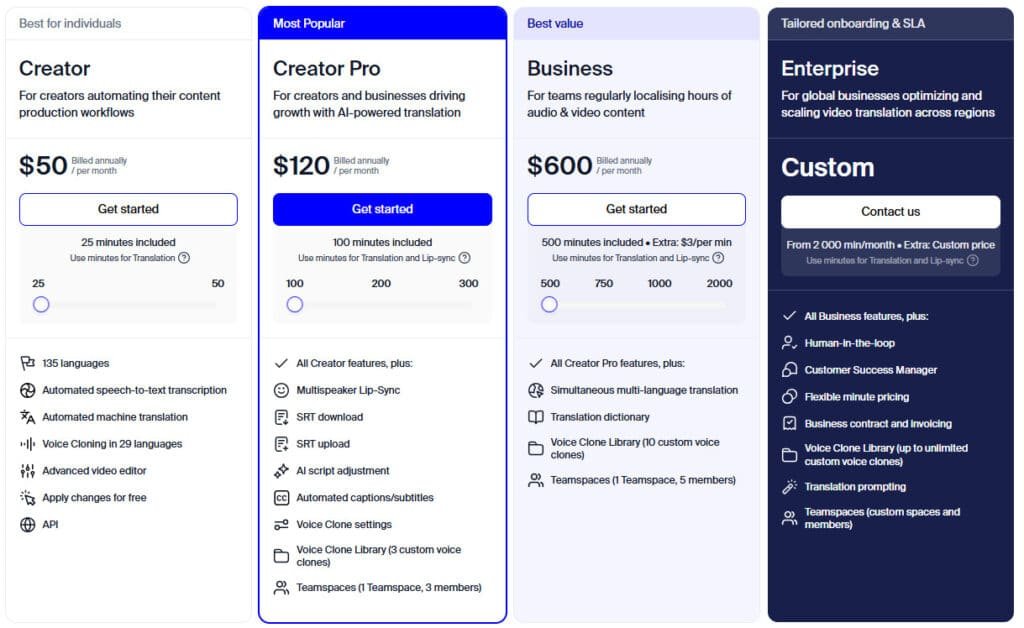Click the Human-in-the-loop icon in Enterprise
This screenshot has height=628, width=1024.
(790, 343)
